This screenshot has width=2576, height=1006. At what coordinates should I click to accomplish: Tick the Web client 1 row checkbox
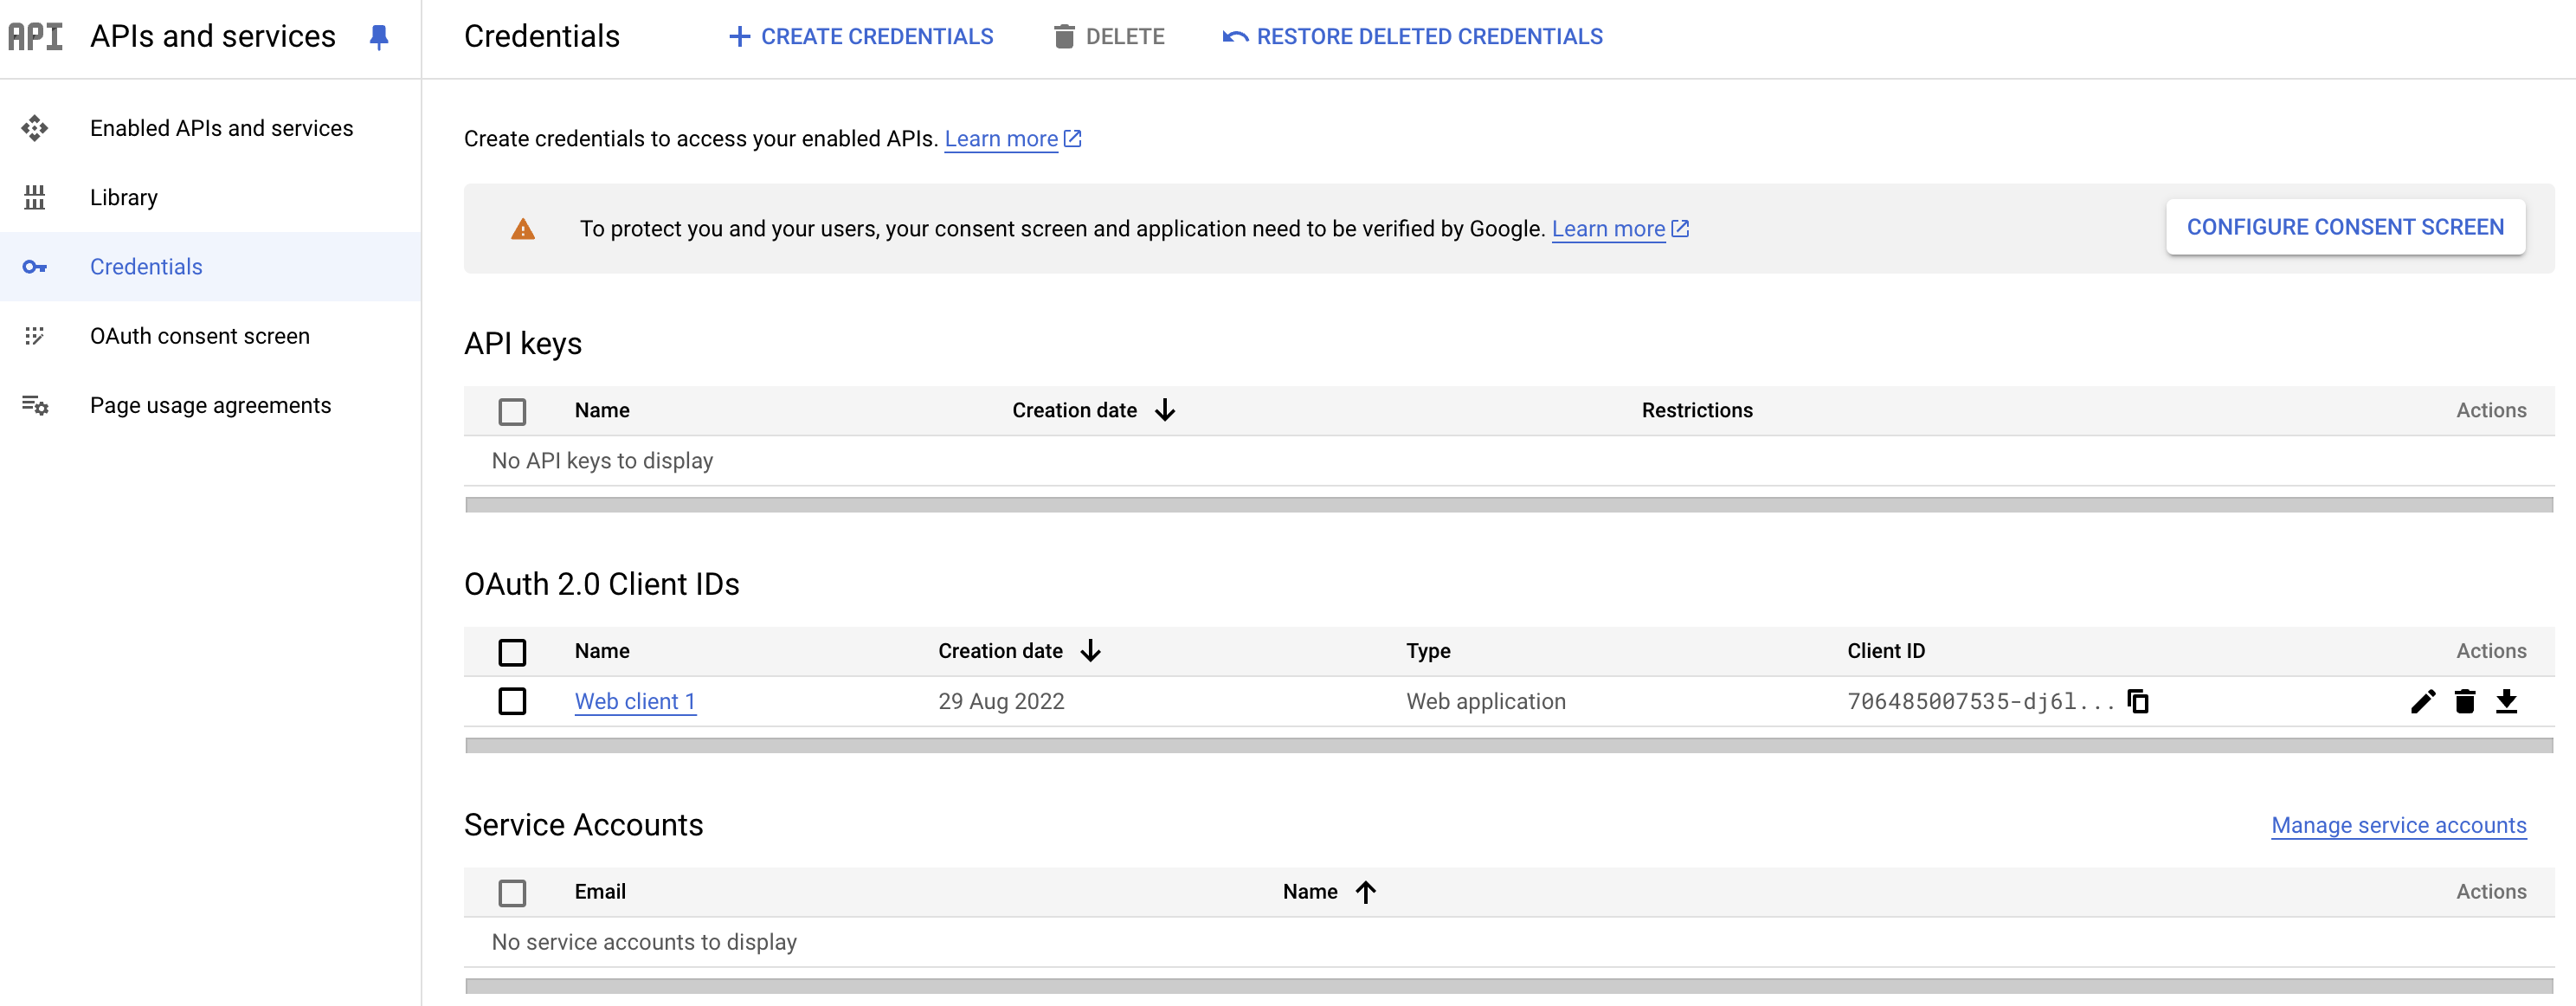click(512, 701)
